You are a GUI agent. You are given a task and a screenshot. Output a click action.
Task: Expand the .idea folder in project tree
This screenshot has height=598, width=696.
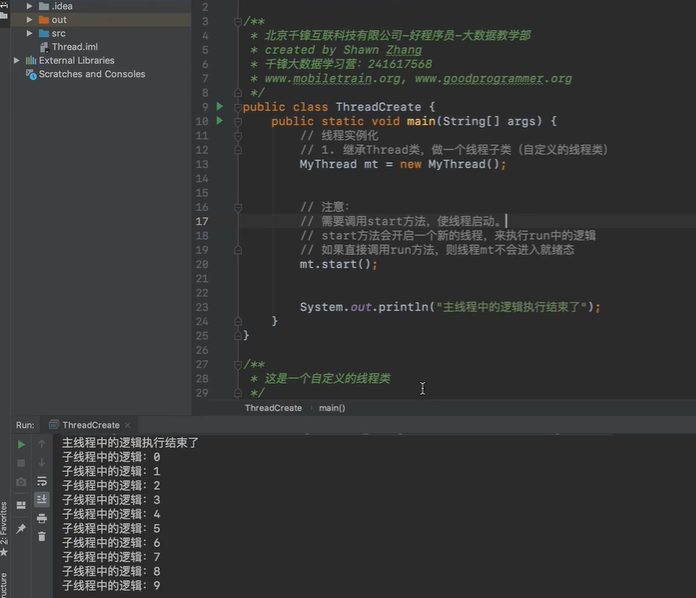click(x=29, y=6)
